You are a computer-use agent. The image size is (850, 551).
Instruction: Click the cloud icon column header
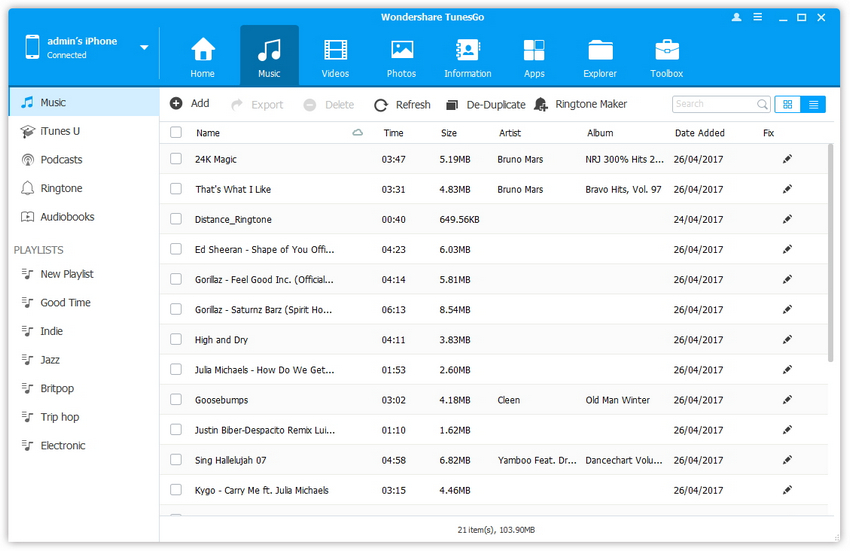[357, 132]
